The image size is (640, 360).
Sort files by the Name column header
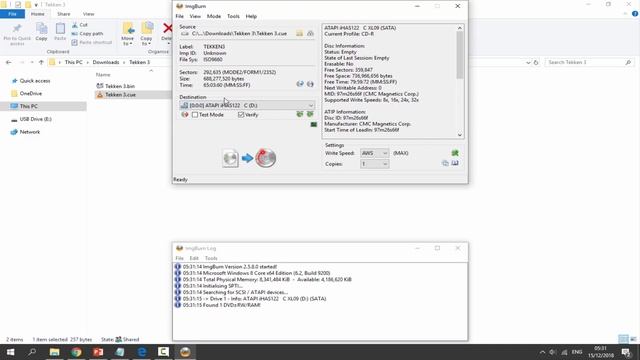point(103,75)
